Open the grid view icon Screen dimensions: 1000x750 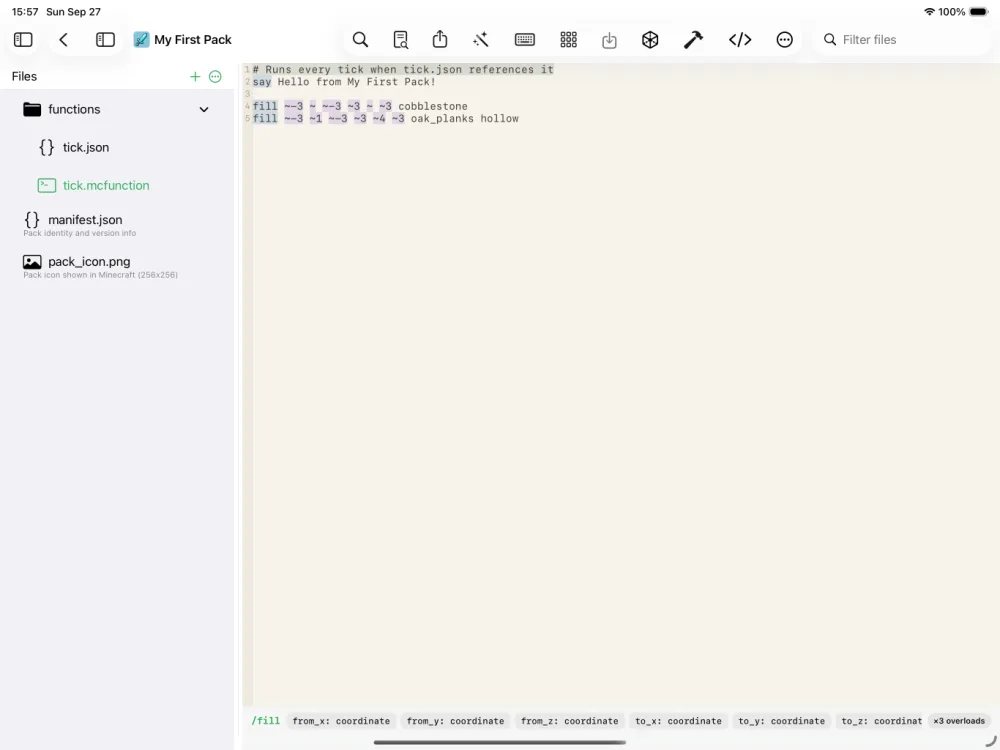(568, 40)
